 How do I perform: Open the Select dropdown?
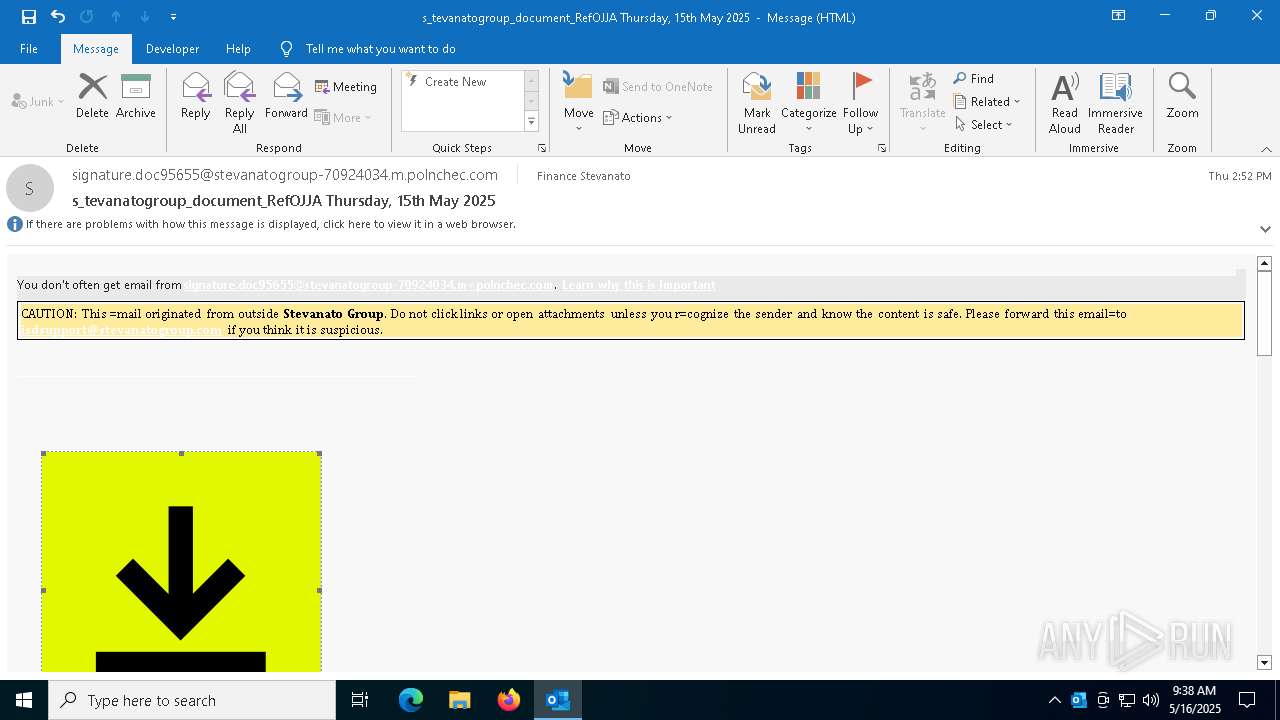tap(984, 124)
